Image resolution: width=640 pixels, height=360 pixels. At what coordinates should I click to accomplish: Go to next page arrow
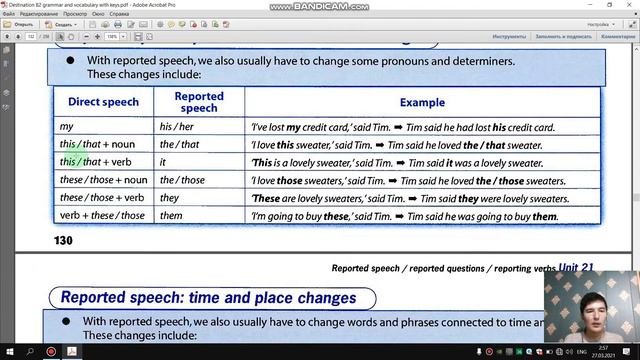click(x=18, y=37)
